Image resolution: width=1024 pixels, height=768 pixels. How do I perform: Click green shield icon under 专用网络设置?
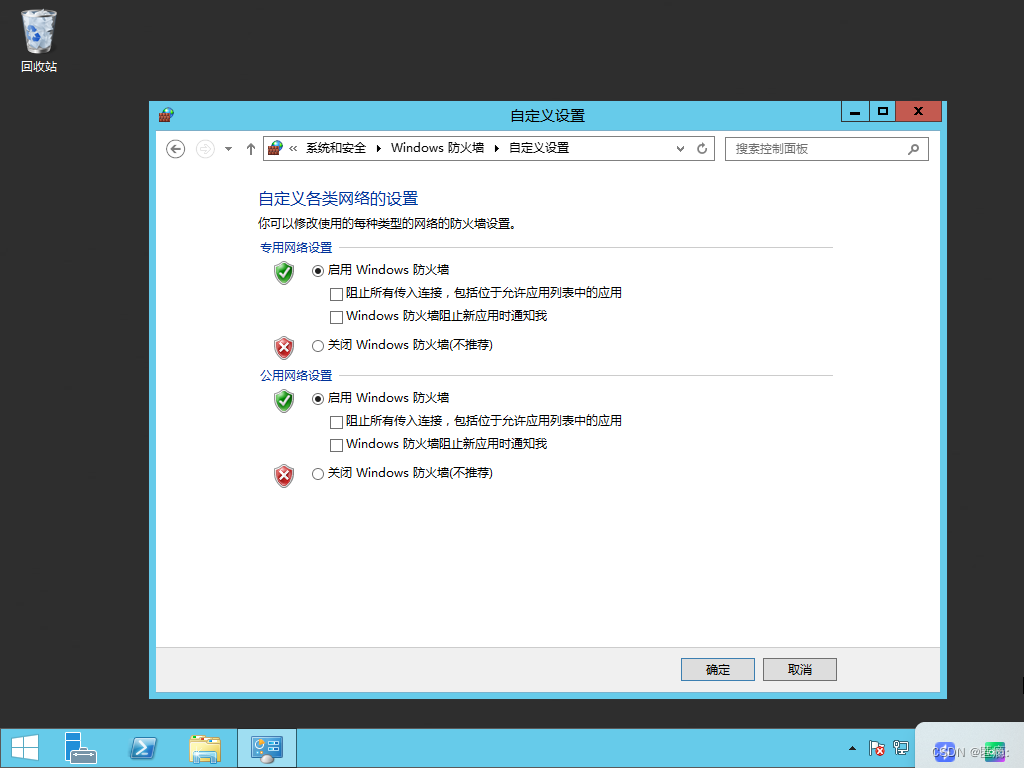[284, 272]
